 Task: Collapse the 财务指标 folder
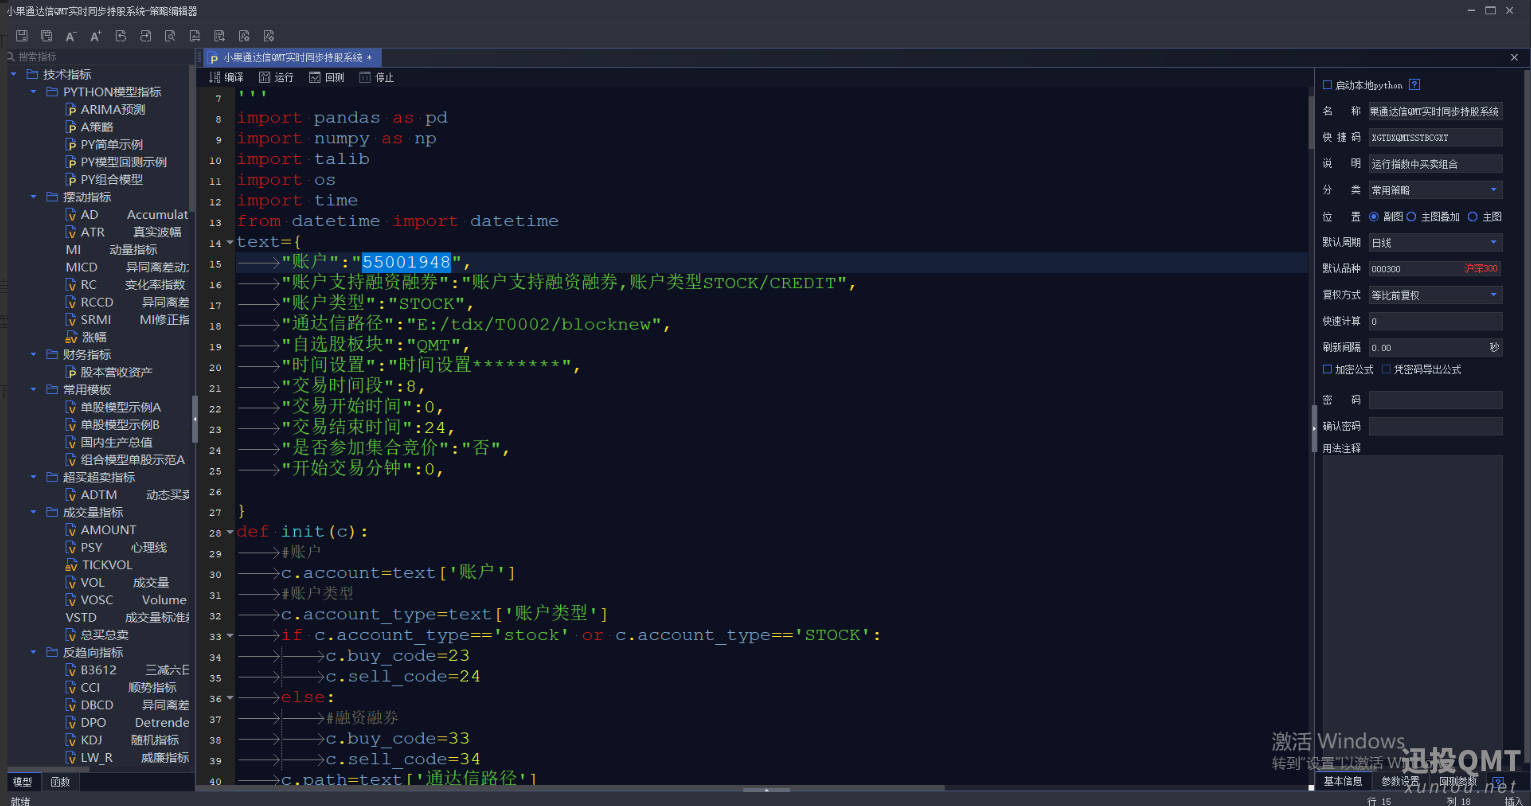coord(33,355)
